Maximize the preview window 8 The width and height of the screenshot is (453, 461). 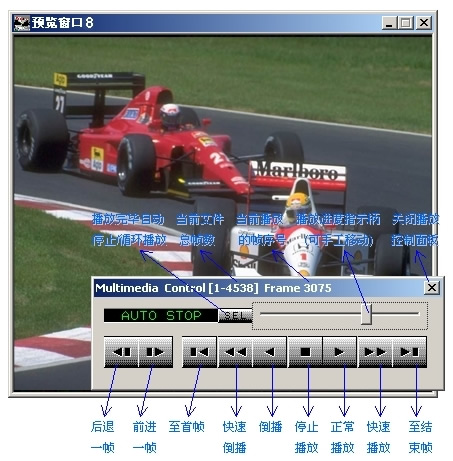406,23
